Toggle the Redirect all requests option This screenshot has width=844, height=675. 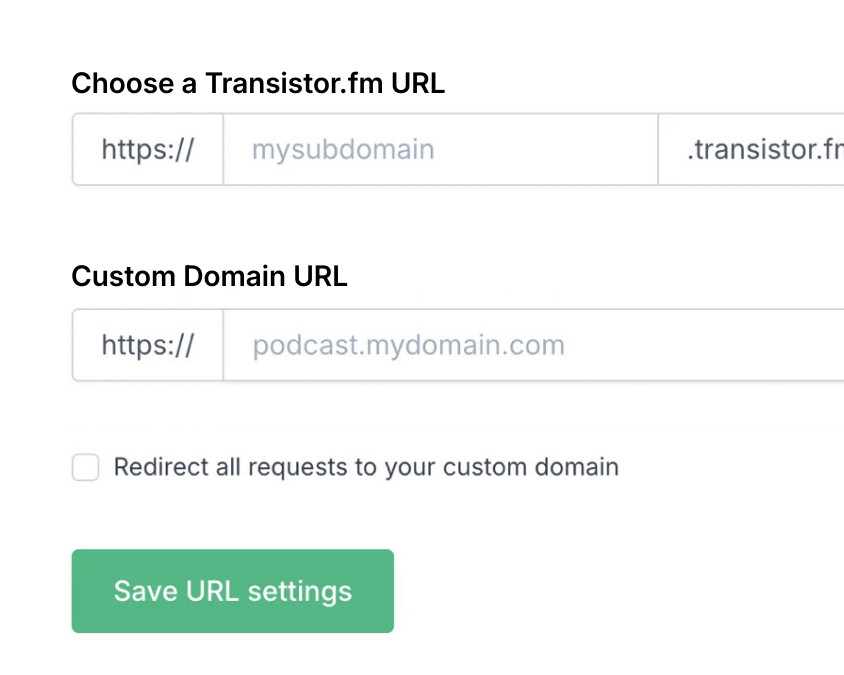[x=86, y=467]
